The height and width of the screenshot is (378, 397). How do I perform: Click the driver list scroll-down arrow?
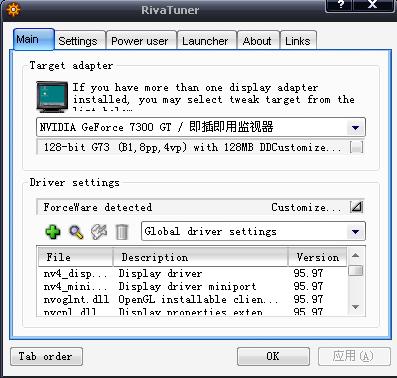(x=355, y=307)
